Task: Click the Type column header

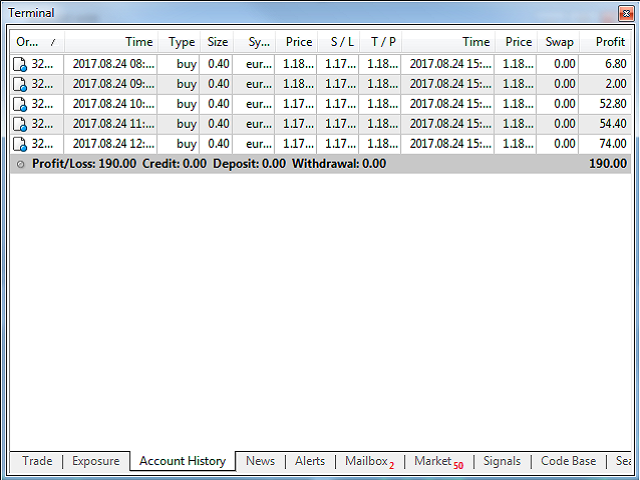Action: [181, 42]
